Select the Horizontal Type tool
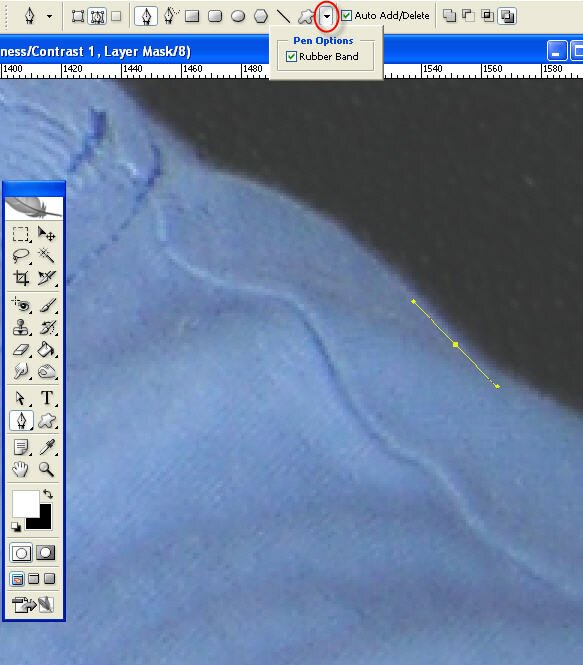Screen dimensions: 583x665 [x=46, y=398]
